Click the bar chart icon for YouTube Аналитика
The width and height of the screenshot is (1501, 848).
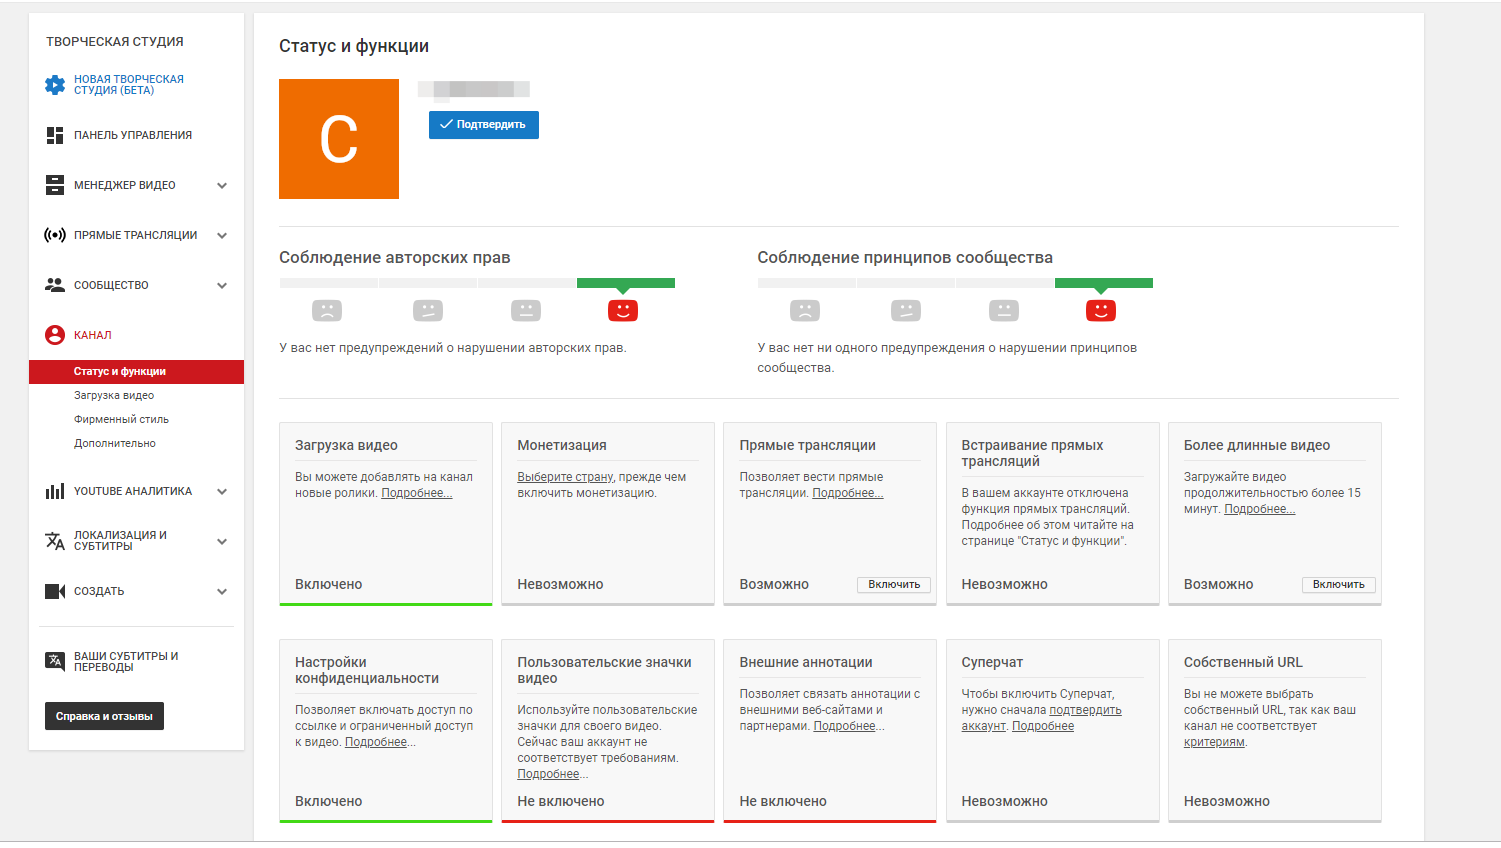pyautogui.click(x=55, y=491)
